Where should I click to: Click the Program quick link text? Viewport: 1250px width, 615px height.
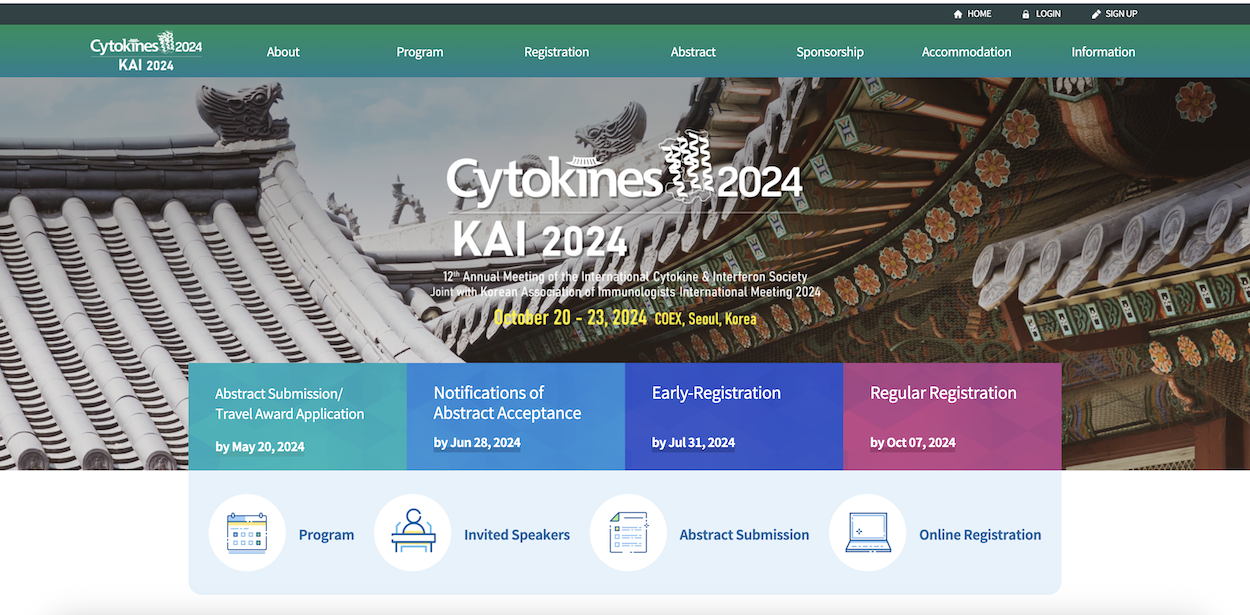click(x=326, y=535)
